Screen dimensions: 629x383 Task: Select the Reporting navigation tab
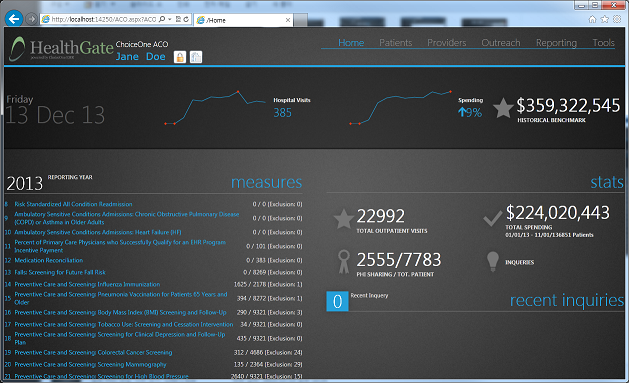click(556, 43)
